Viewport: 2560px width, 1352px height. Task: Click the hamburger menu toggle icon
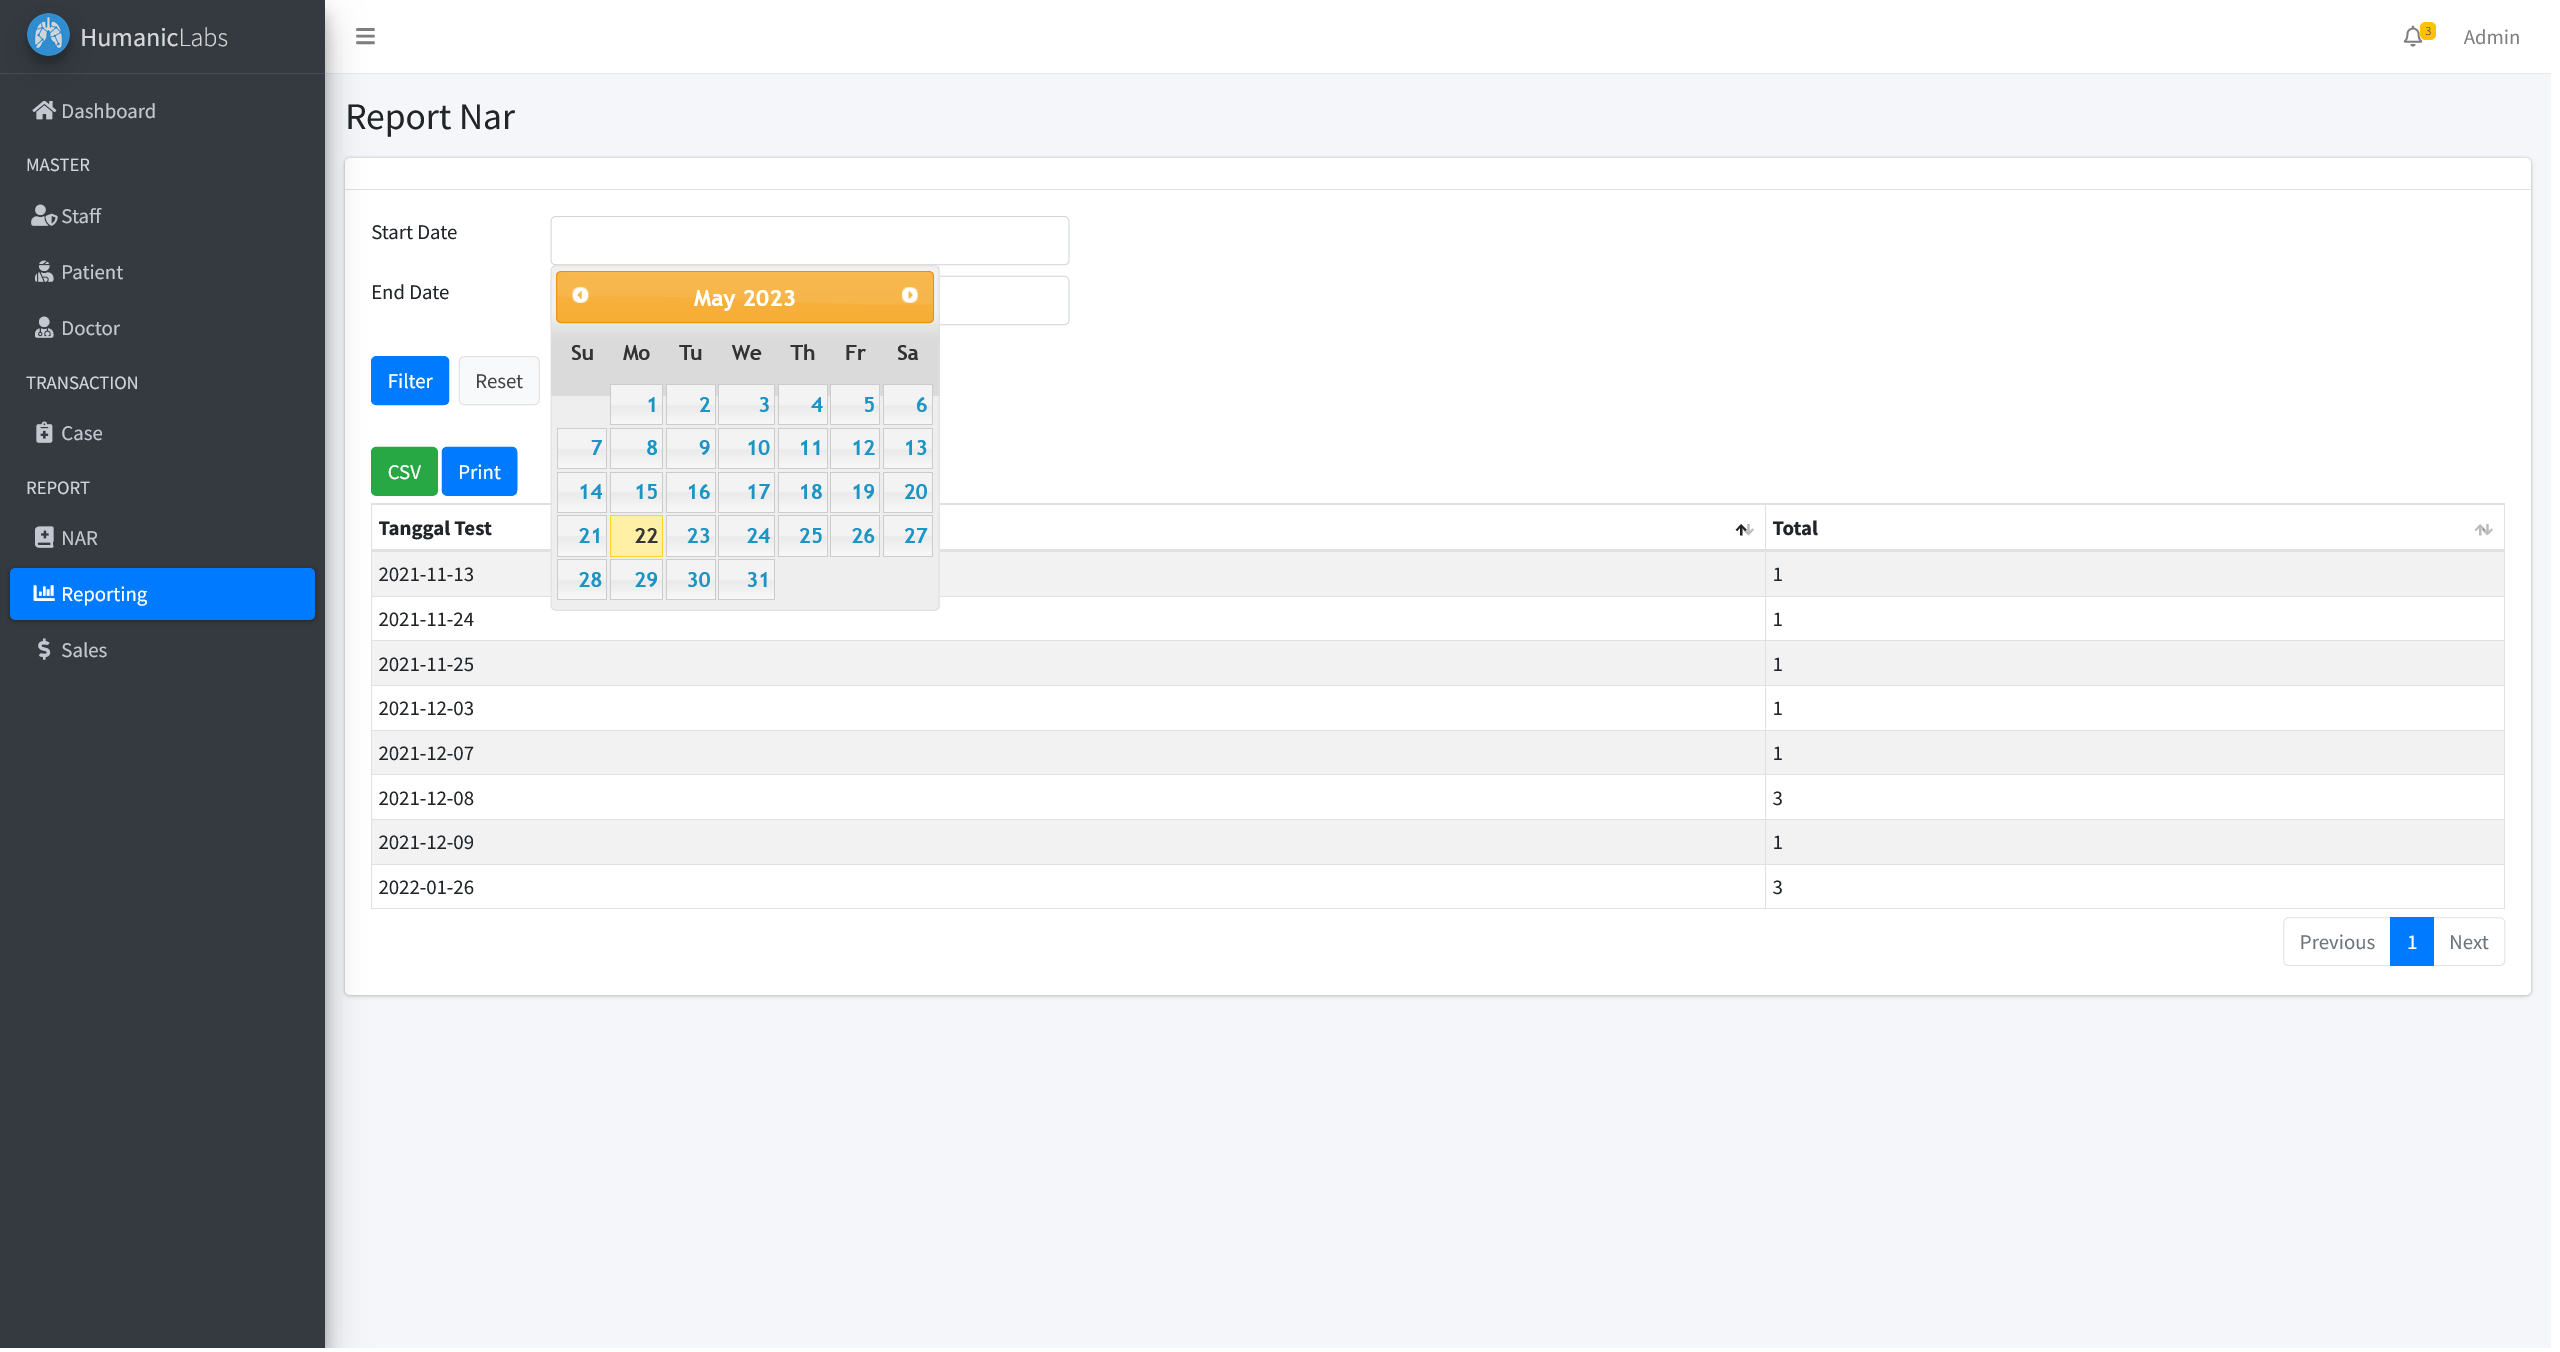click(365, 36)
